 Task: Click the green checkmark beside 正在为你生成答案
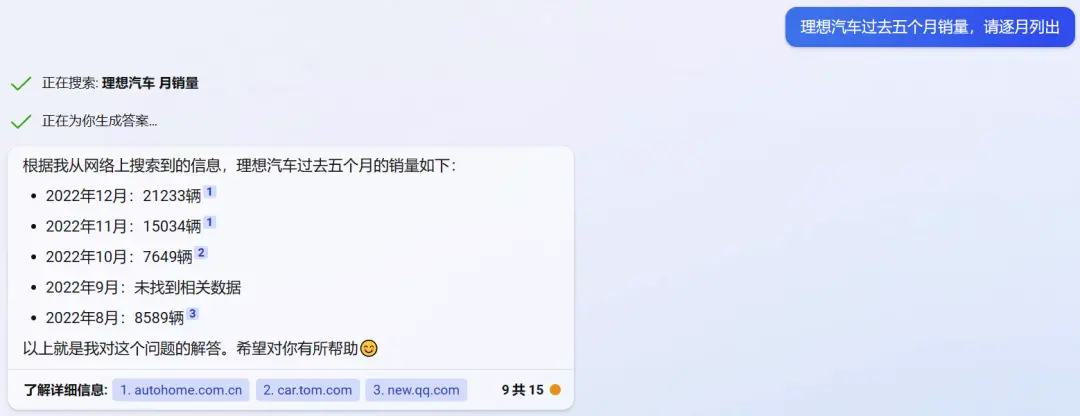pyautogui.click(x=21, y=122)
